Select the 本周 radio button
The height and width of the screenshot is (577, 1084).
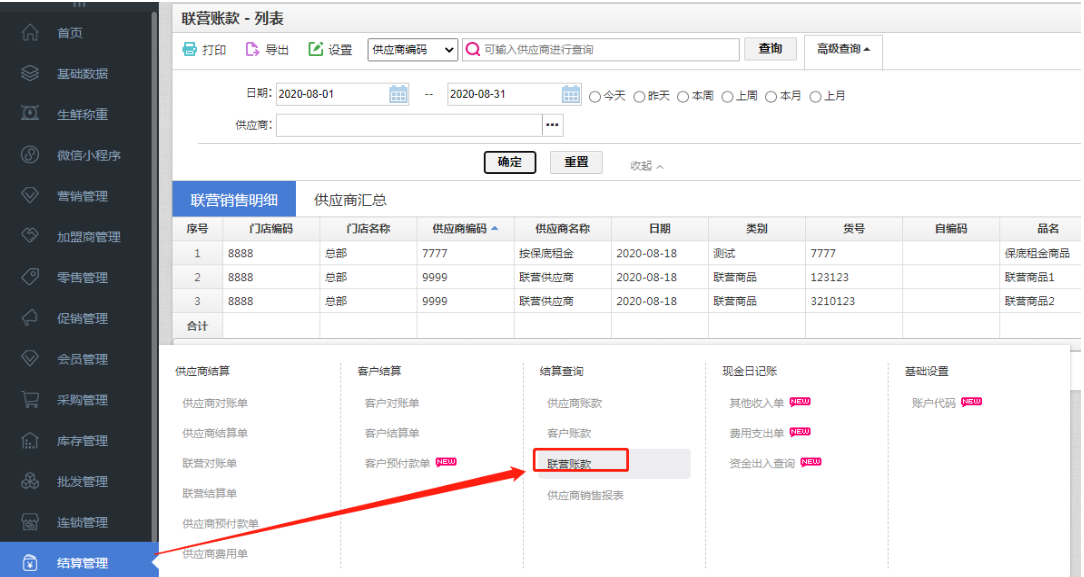[683, 97]
